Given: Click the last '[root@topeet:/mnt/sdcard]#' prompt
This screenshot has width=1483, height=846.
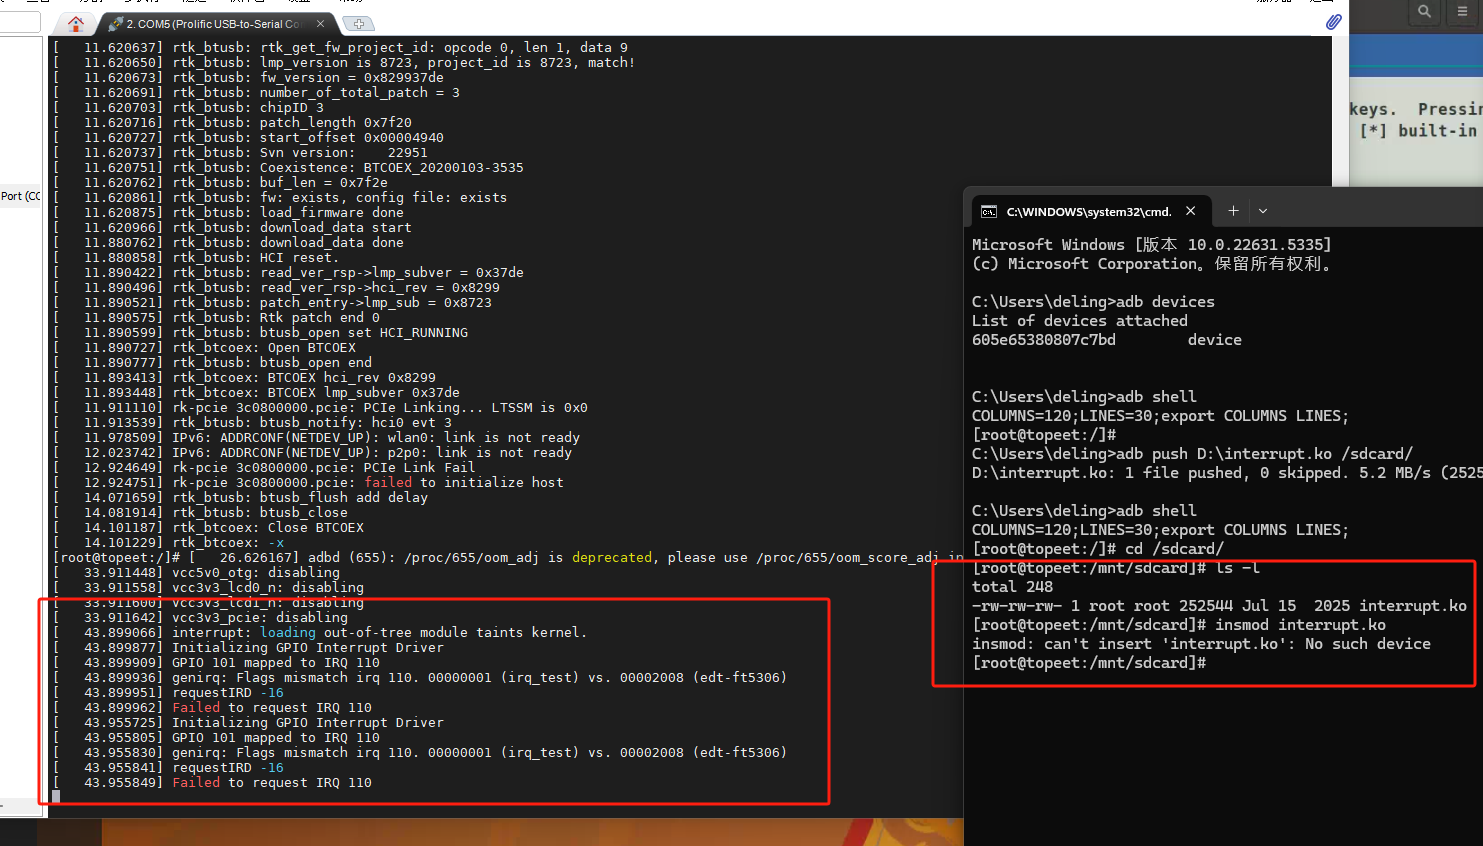Looking at the screenshot, I should (x=1089, y=663).
